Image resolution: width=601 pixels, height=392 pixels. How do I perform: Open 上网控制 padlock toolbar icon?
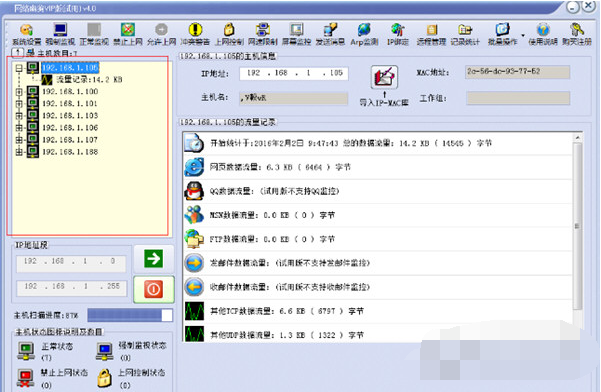click(x=229, y=30)
